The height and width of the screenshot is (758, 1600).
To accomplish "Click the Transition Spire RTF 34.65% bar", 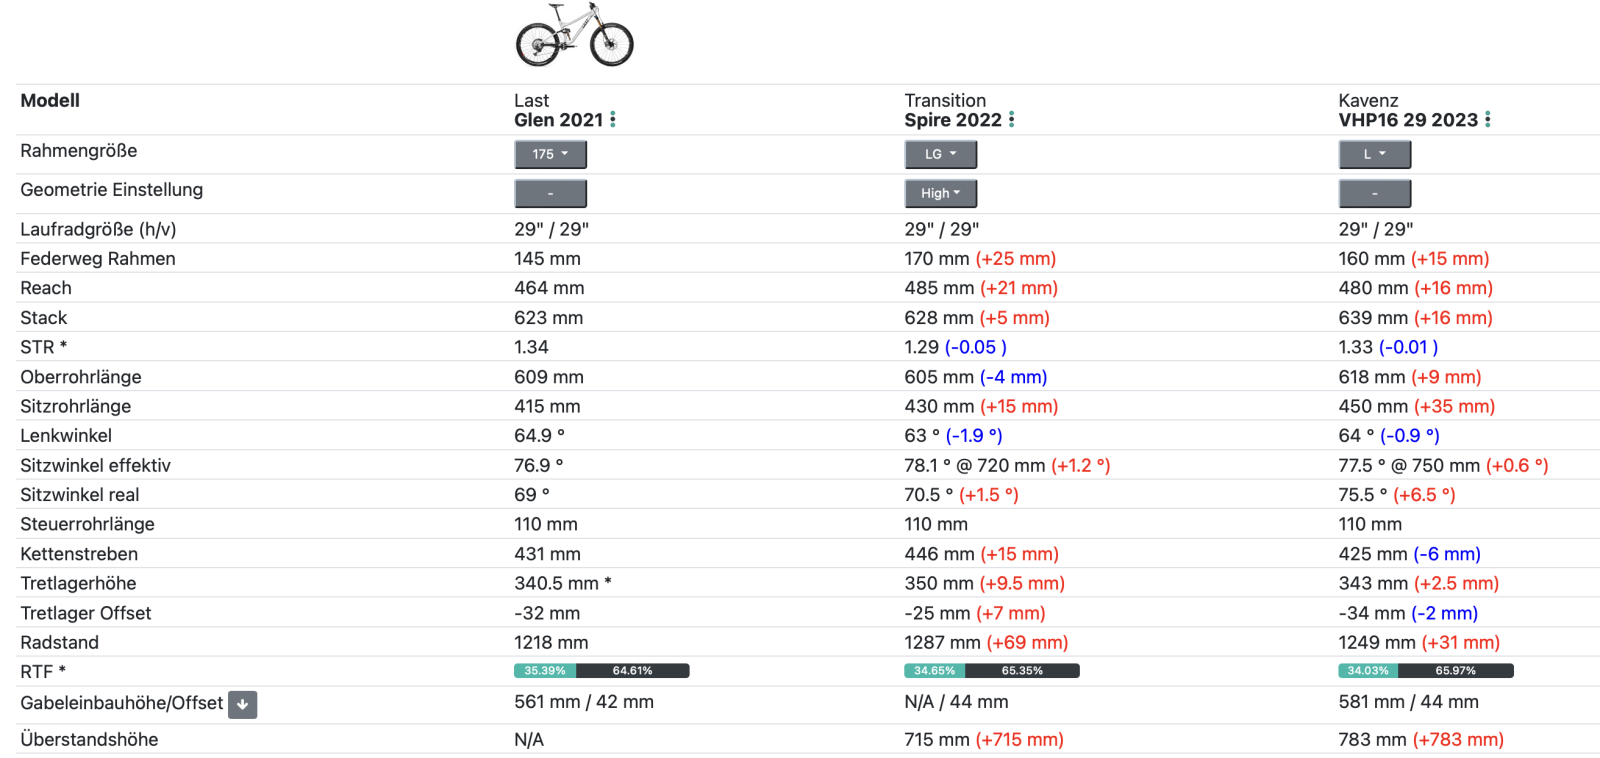I will 935,671.
